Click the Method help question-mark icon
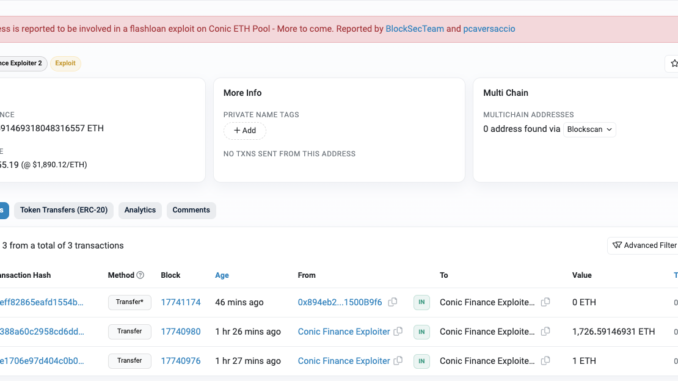678x381 pixels. pyautogui.click(x=140, y=275)
